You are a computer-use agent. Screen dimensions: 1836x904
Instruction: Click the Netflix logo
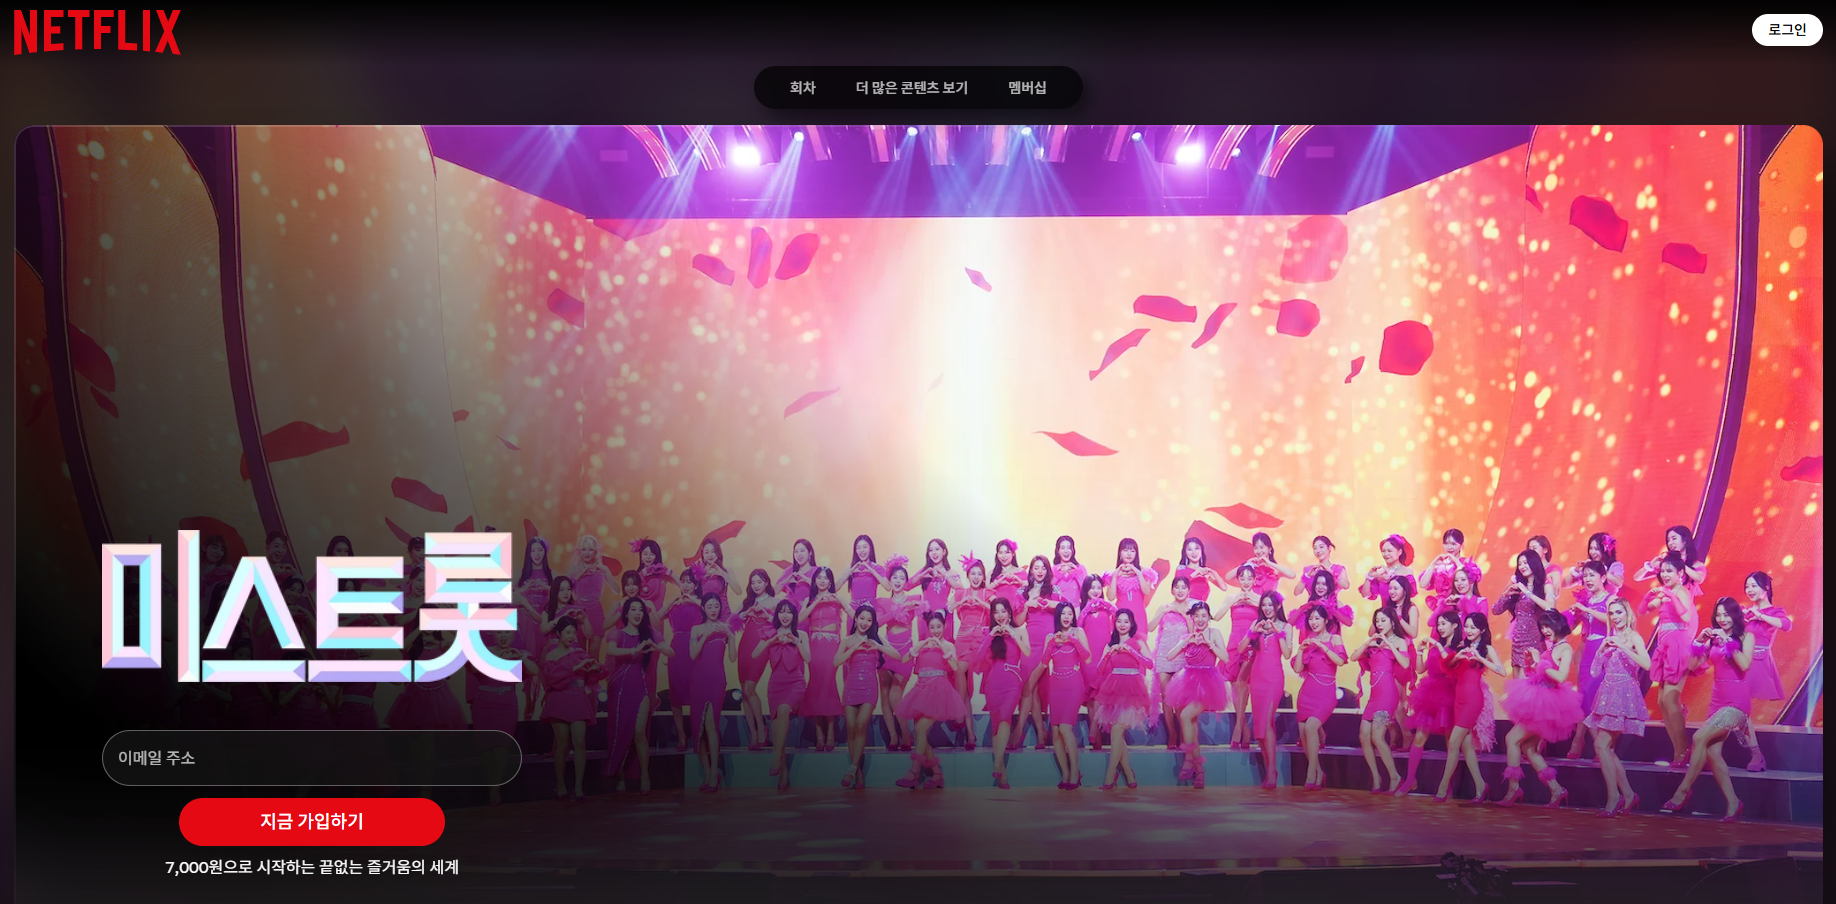97,32
